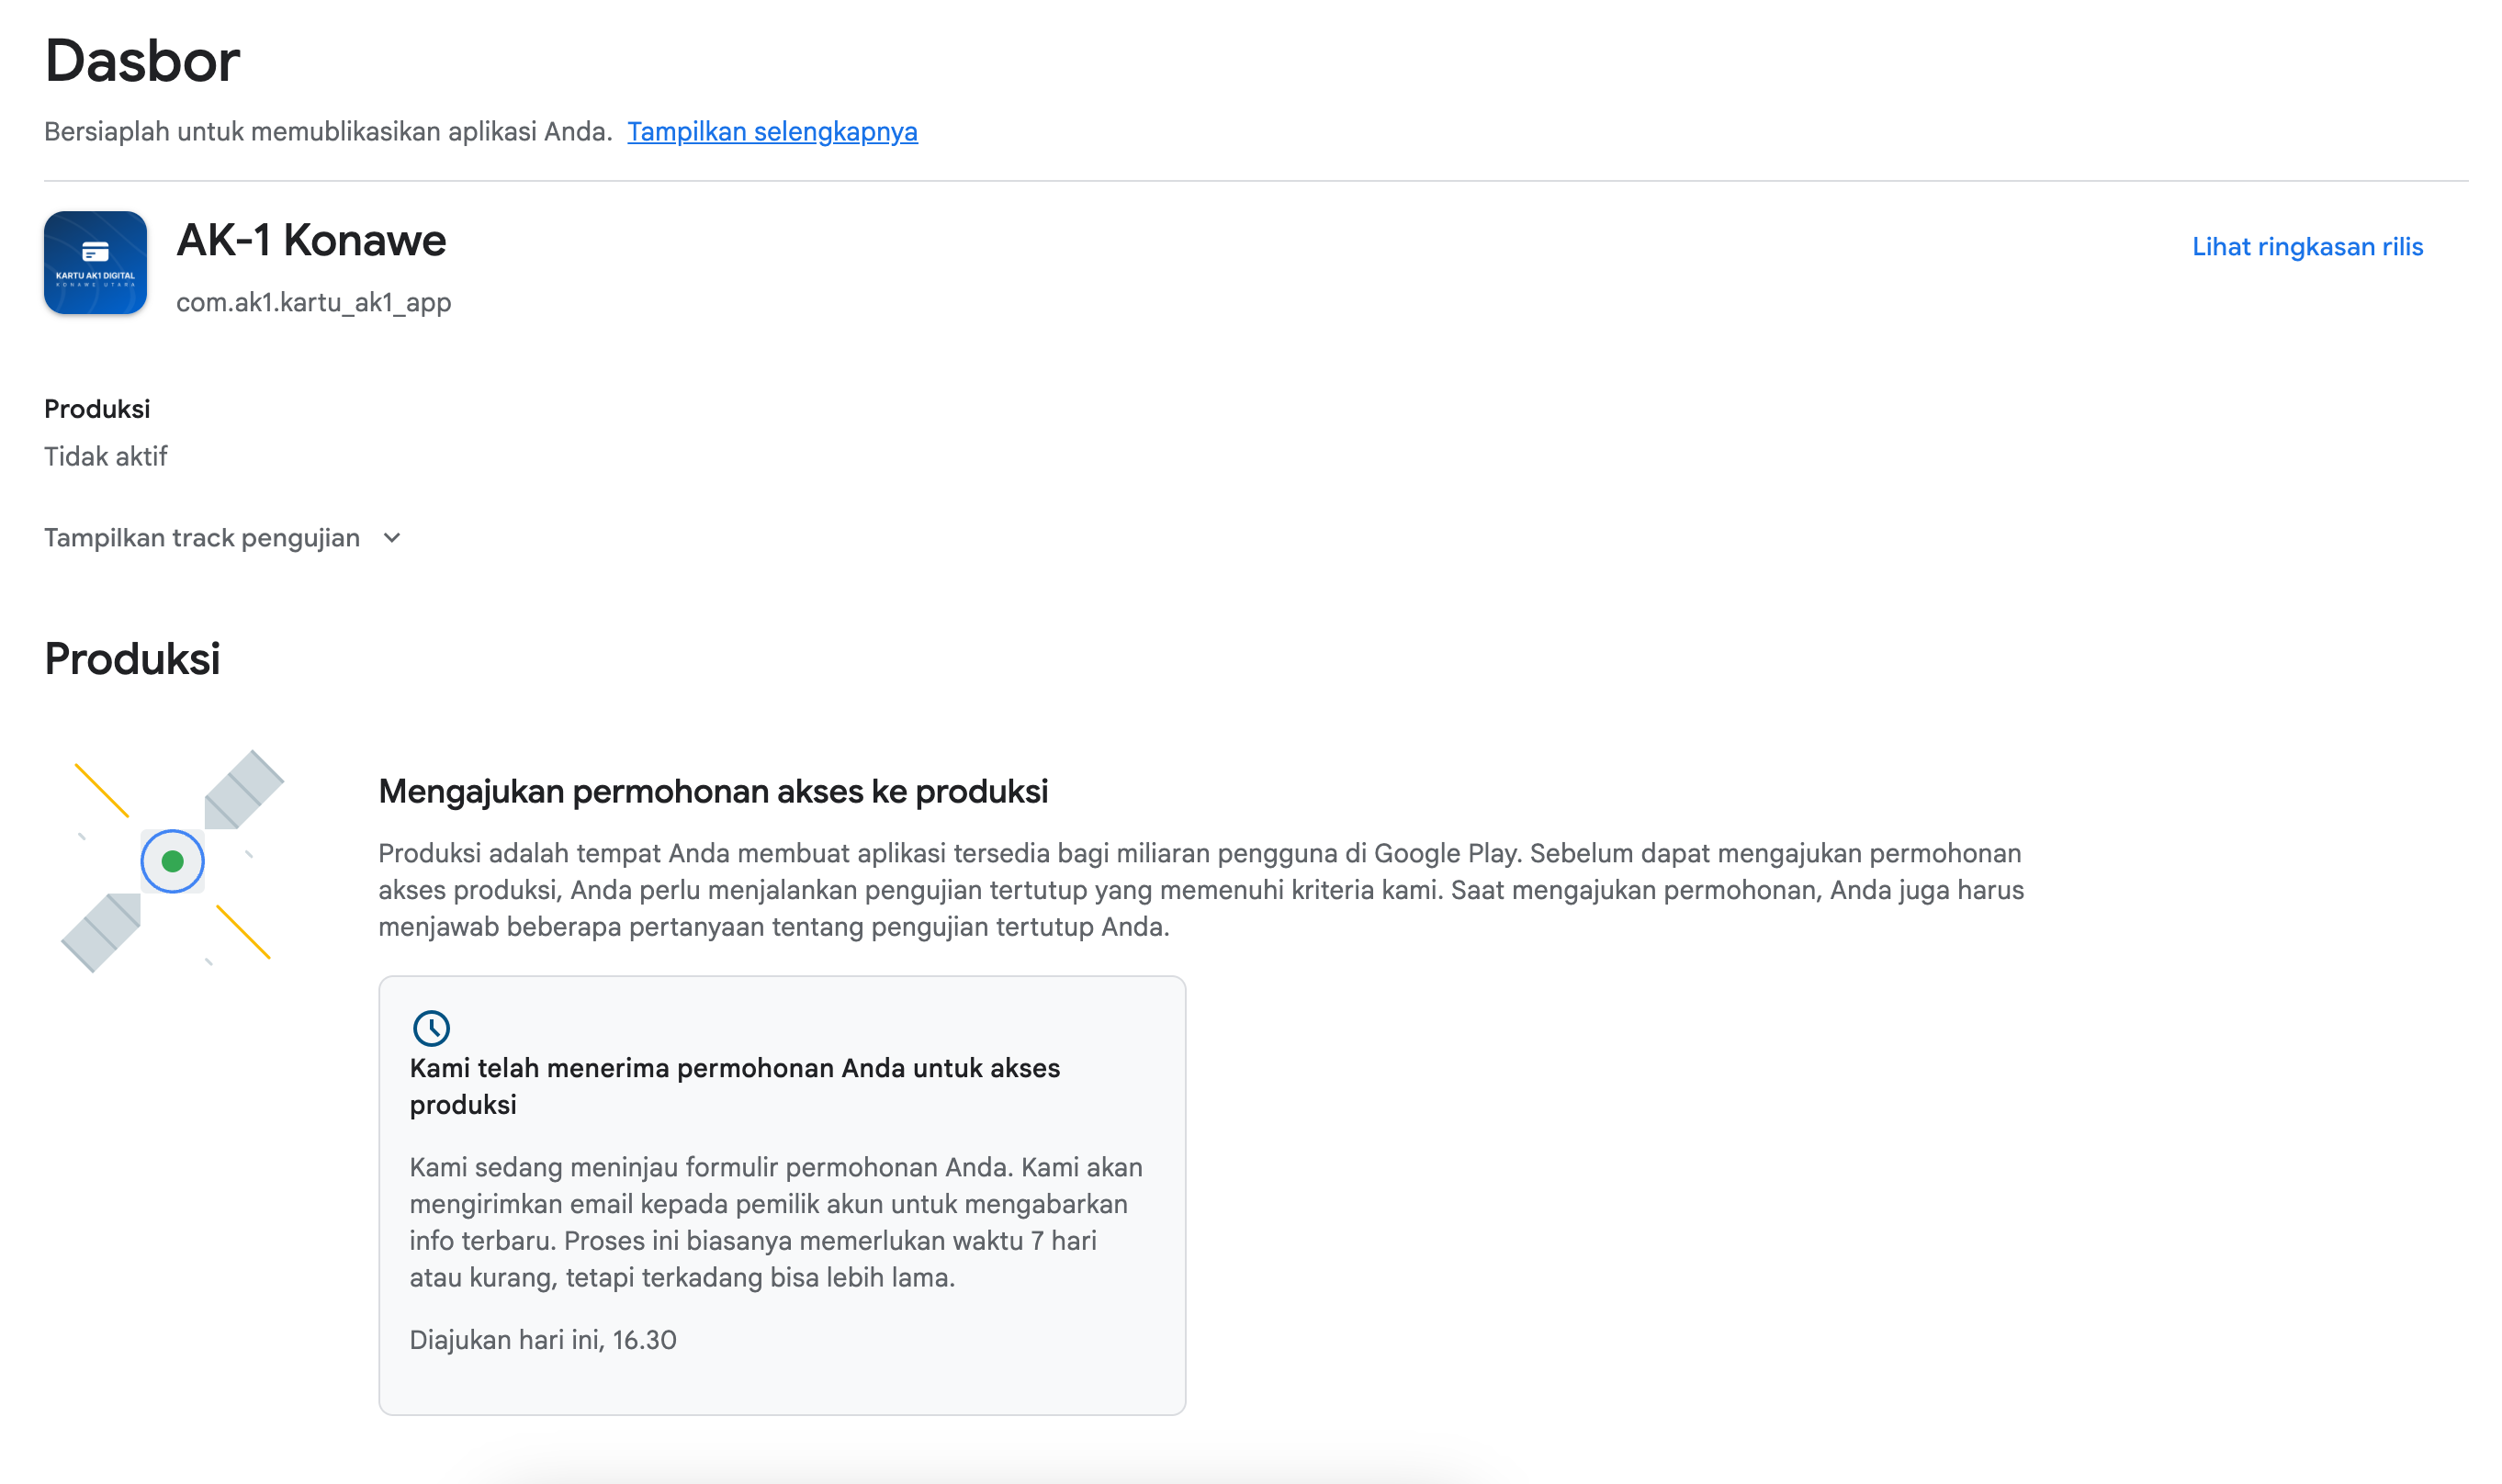
Task: Open the Tampilkan selengkapnya link
Action: (772, 132)
